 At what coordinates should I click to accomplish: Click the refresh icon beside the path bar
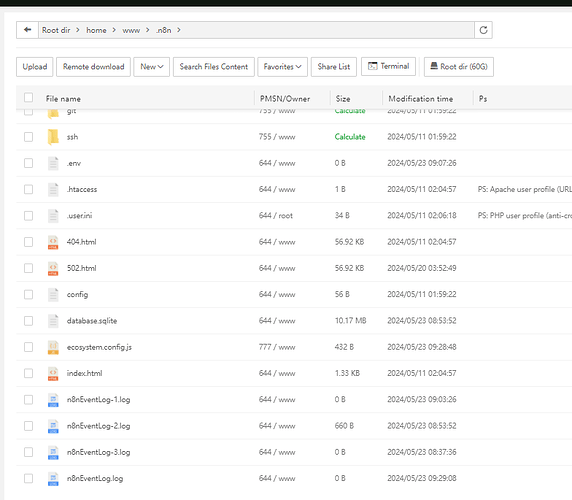pos(483,30)
